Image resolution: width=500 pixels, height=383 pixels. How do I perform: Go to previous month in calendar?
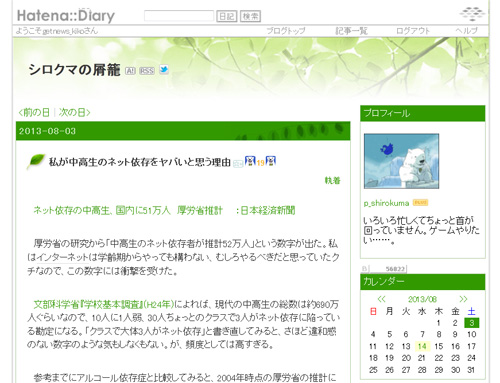coord(381,299)
